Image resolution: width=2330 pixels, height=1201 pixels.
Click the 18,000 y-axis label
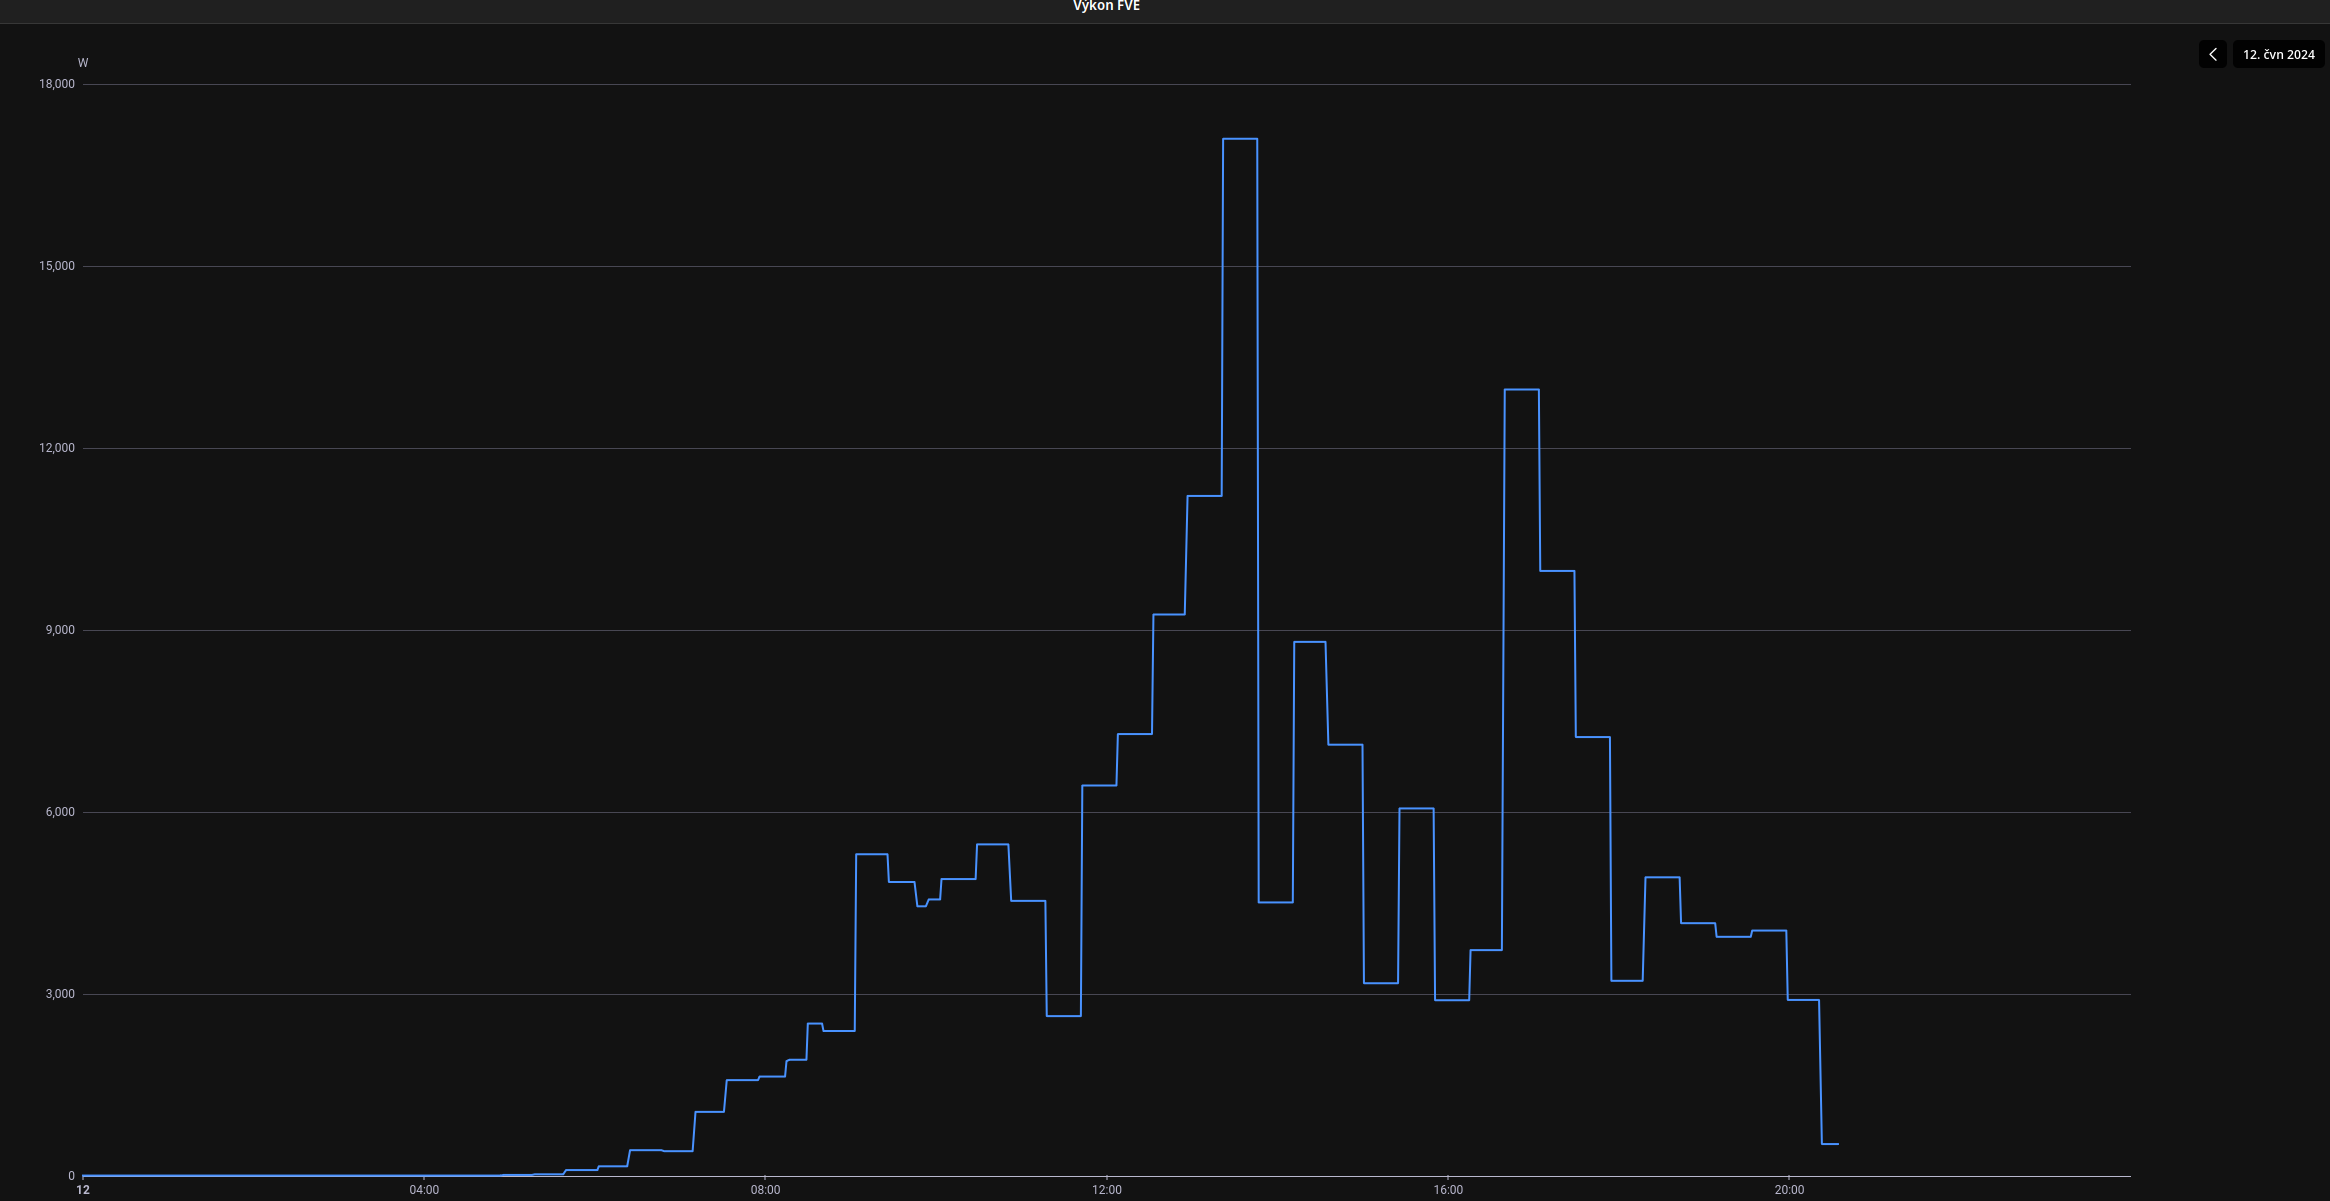(57, 84)
